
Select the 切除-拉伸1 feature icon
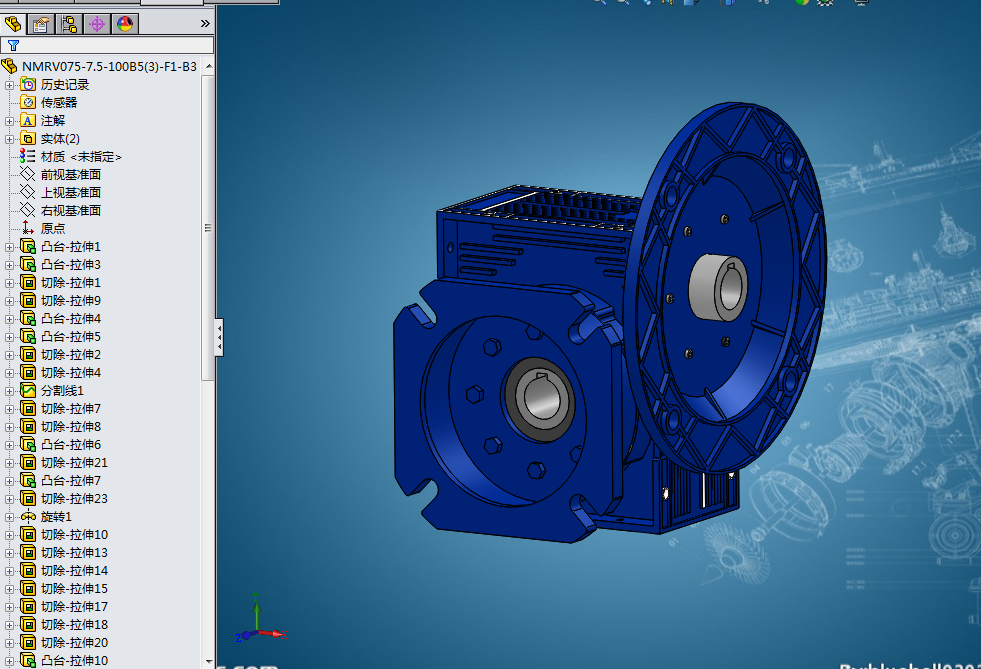28,282
